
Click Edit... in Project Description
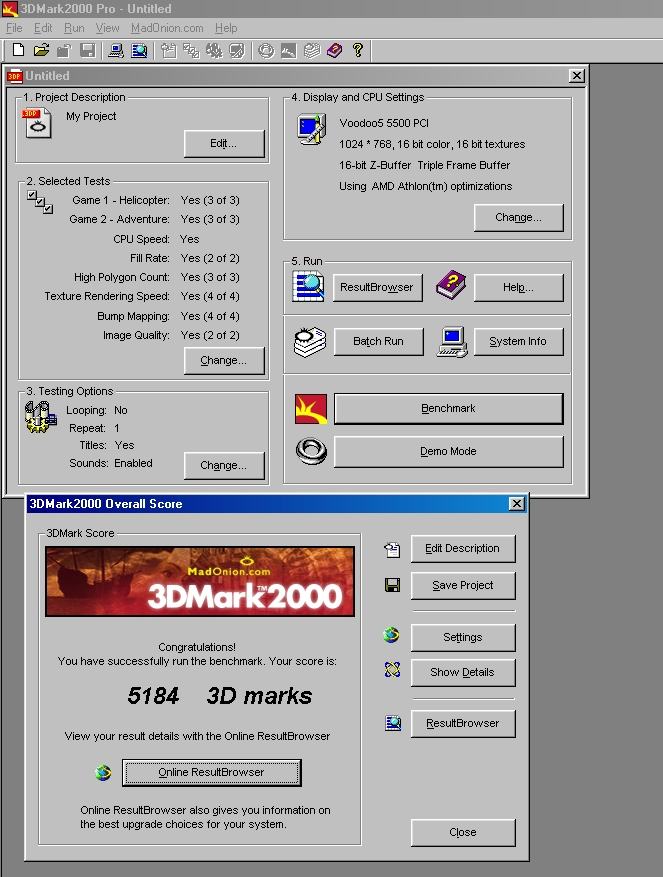tap(224, 144)
